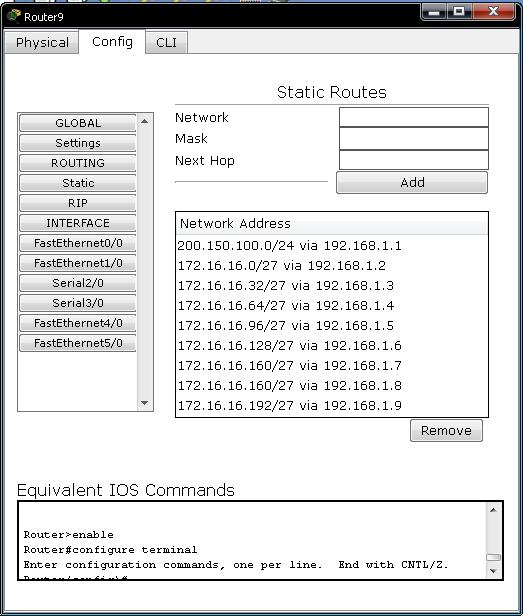Configure Serial3/0 interface
This screenshot has height=616, width=523.
point(78,303)
